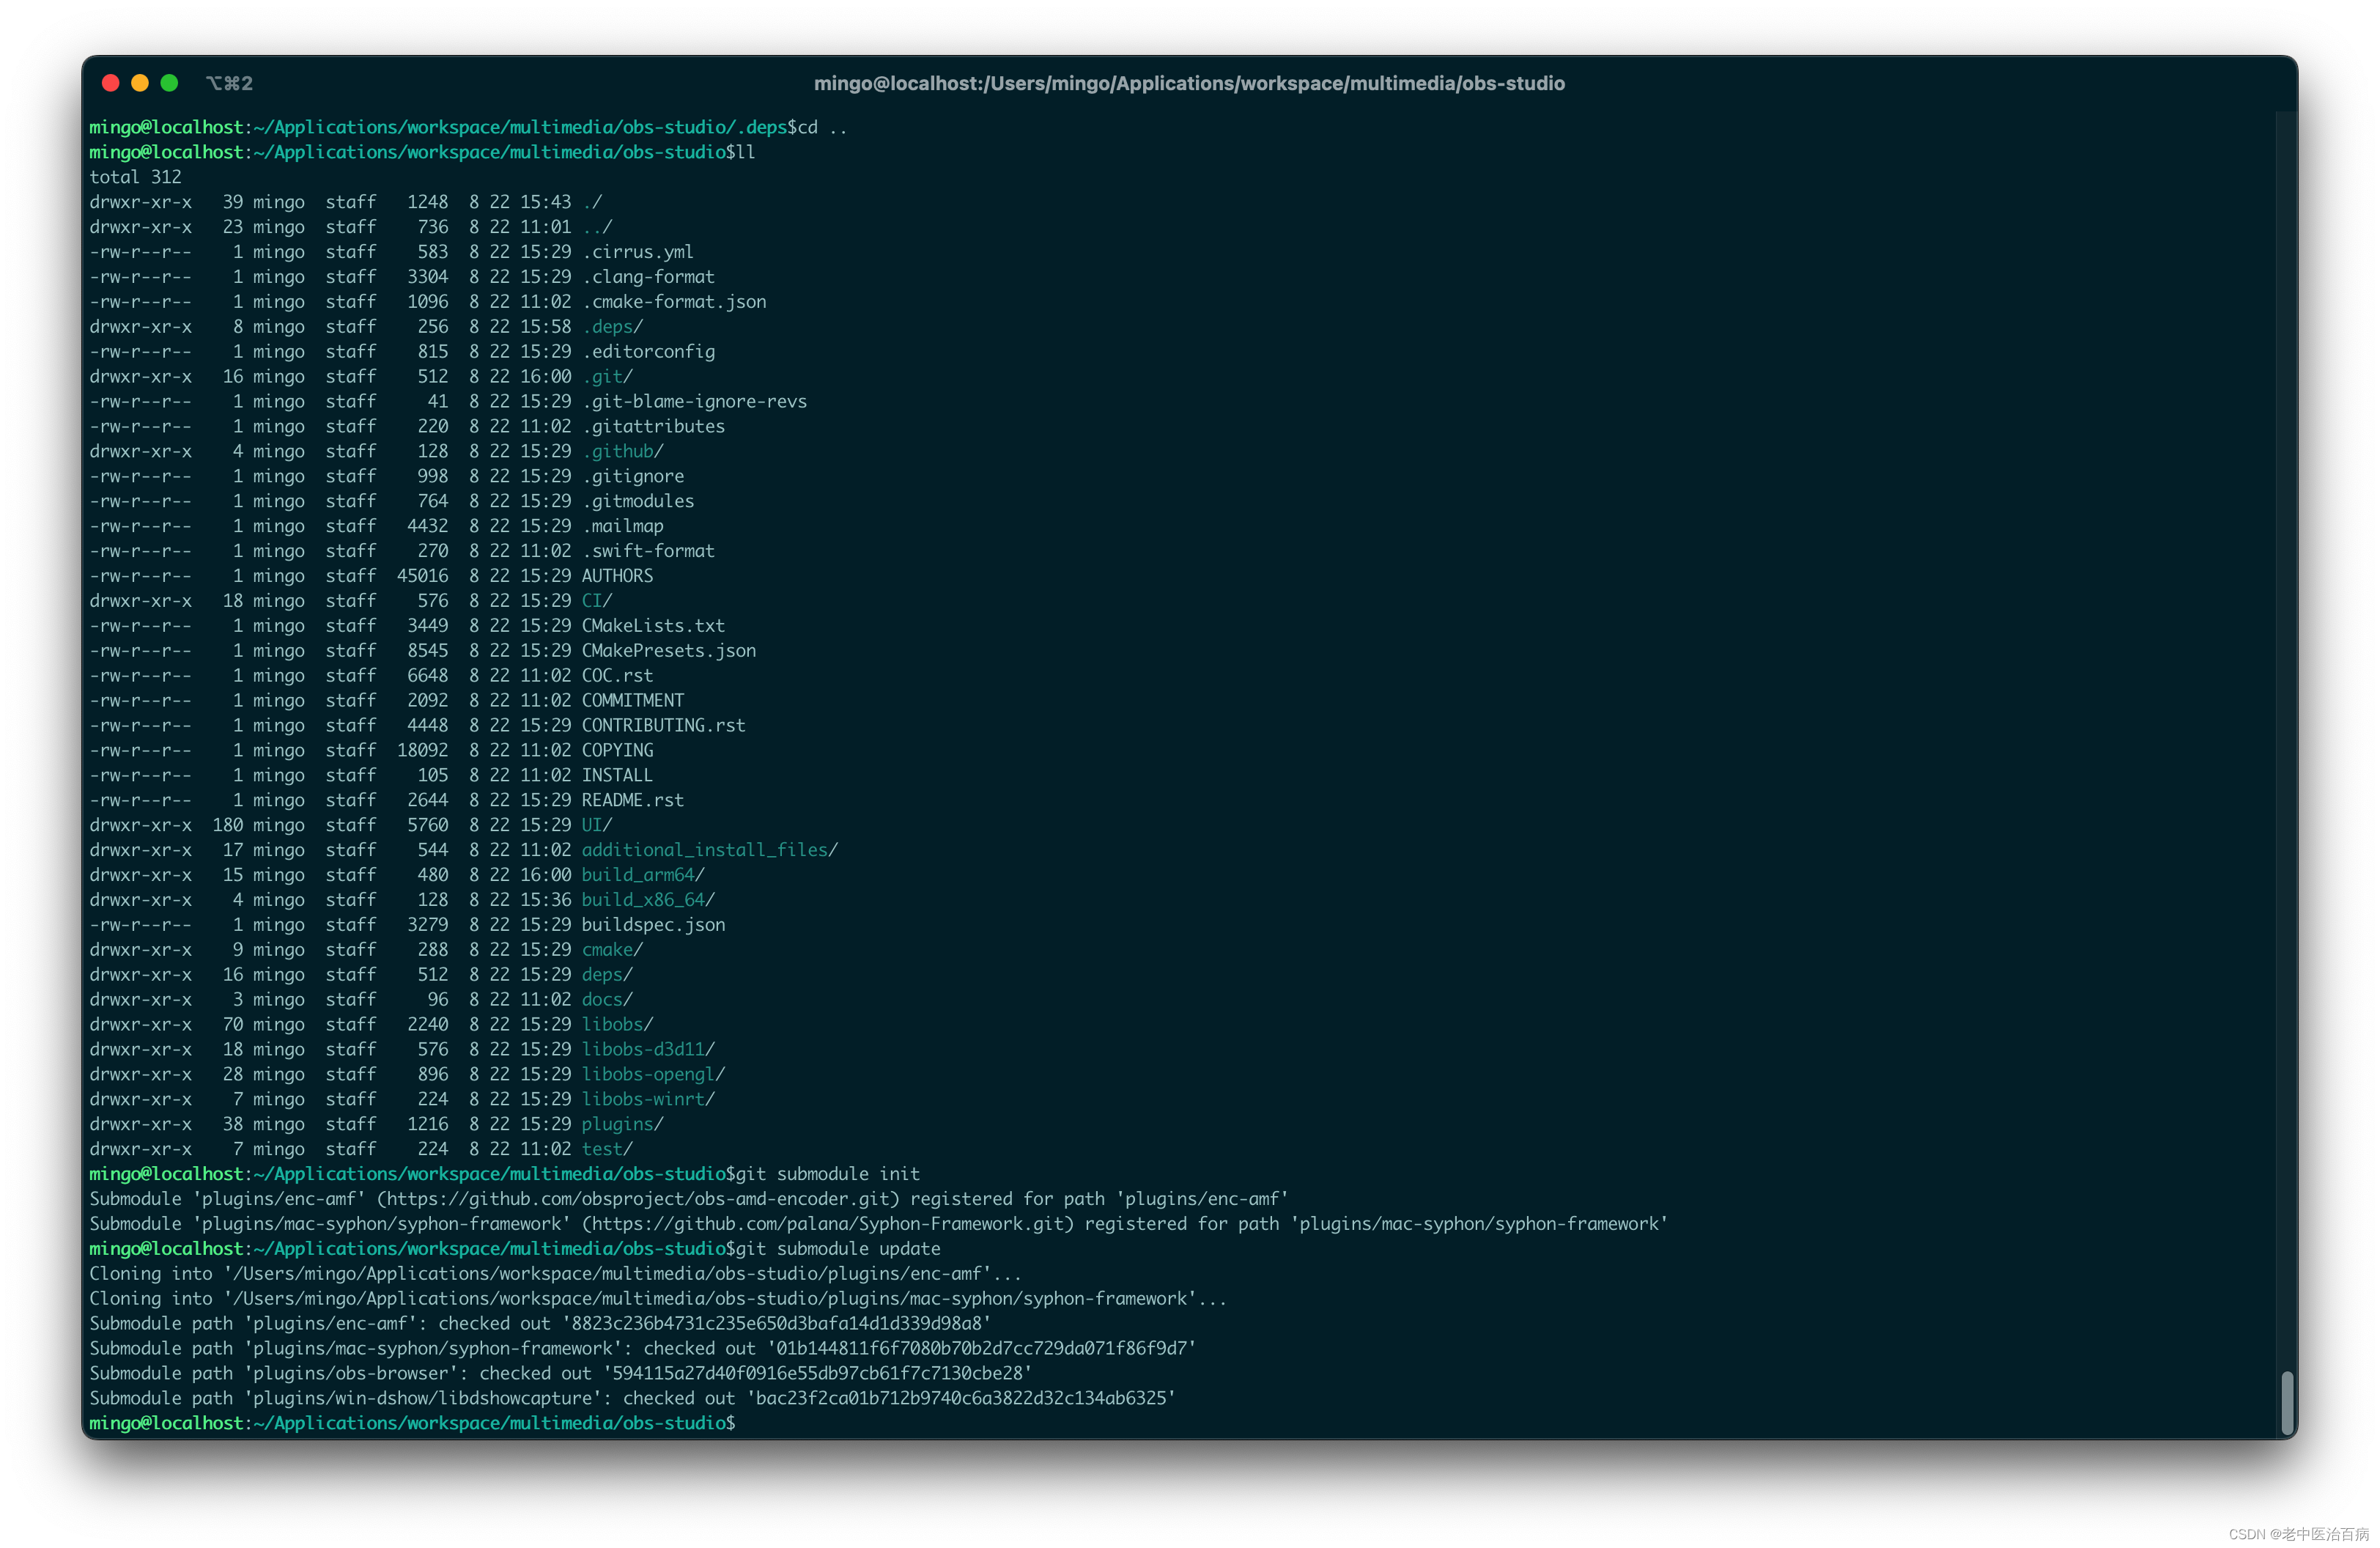Click the 'buildspec.json' file name
2380x1548 pixels.
pyautogui.click(x=653, y=925)
